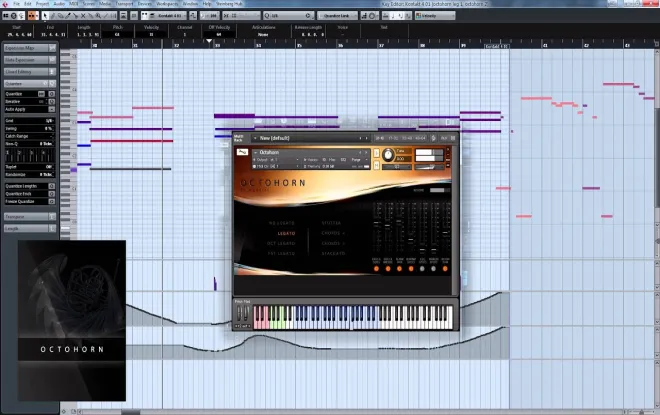
Task: Open the Transport menu
Action: (x=125, y=4)
